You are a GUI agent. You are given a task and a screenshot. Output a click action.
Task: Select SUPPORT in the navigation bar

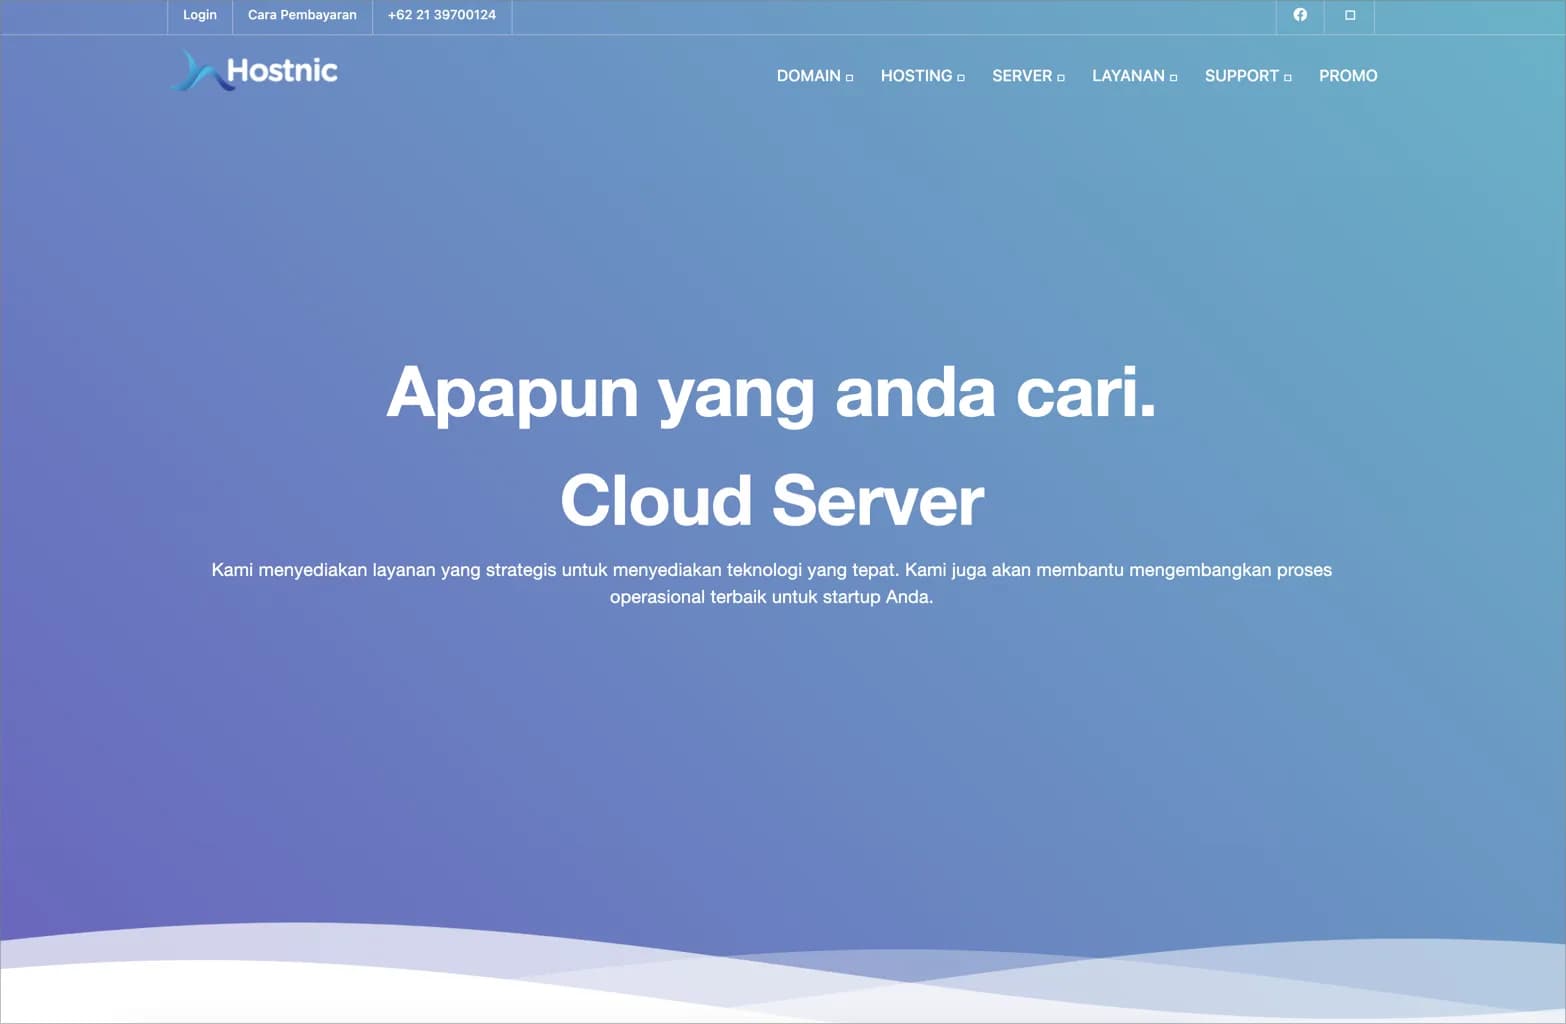pos(1242,75)
